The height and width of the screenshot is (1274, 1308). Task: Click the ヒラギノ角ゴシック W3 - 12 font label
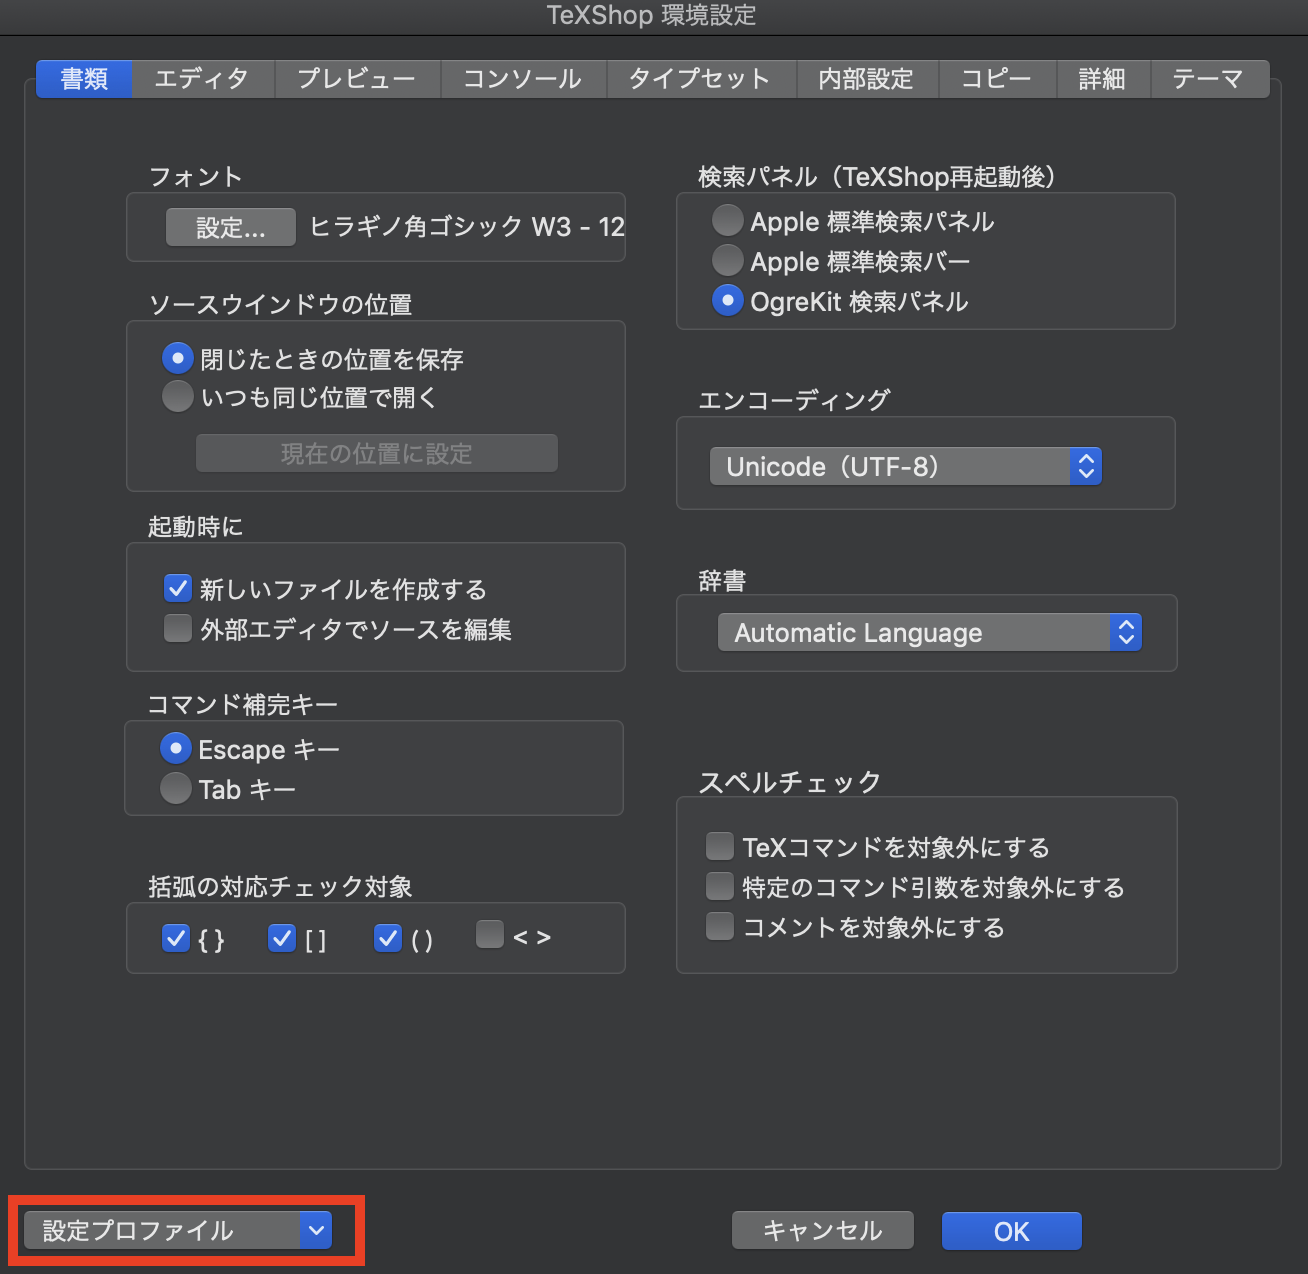467,227
